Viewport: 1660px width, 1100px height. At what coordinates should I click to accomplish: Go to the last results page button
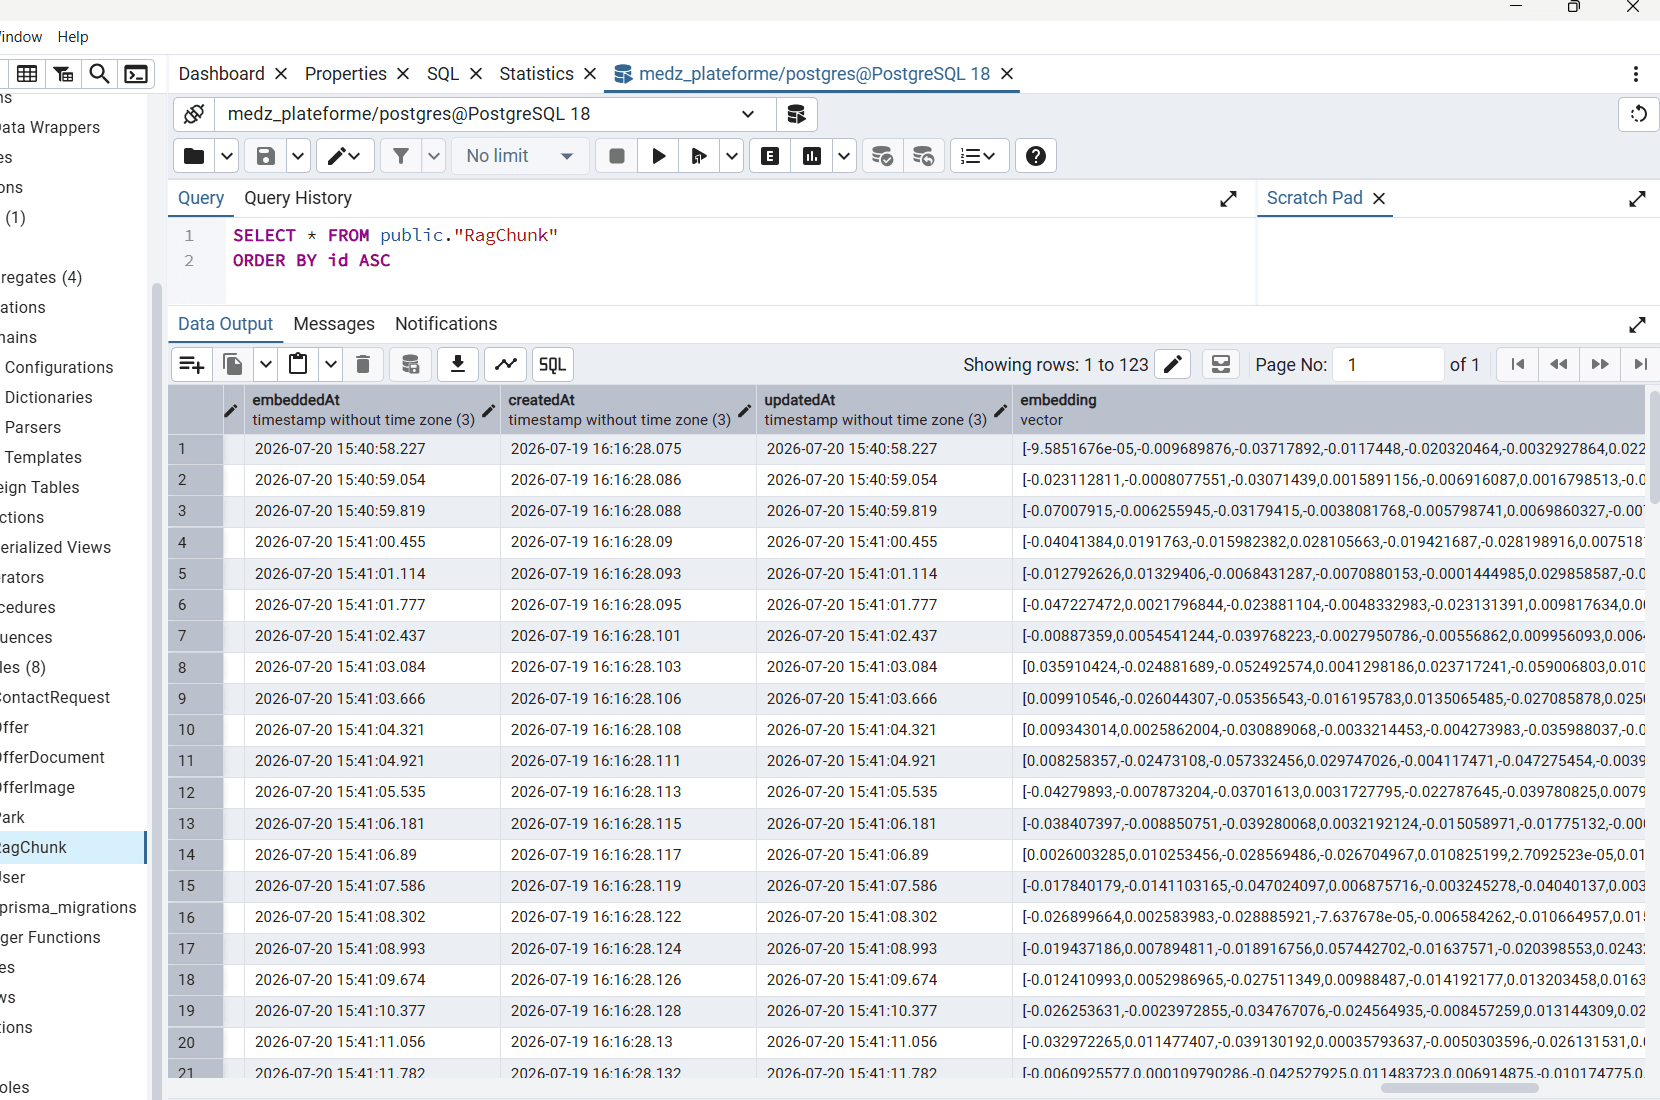coord(1640,365)
